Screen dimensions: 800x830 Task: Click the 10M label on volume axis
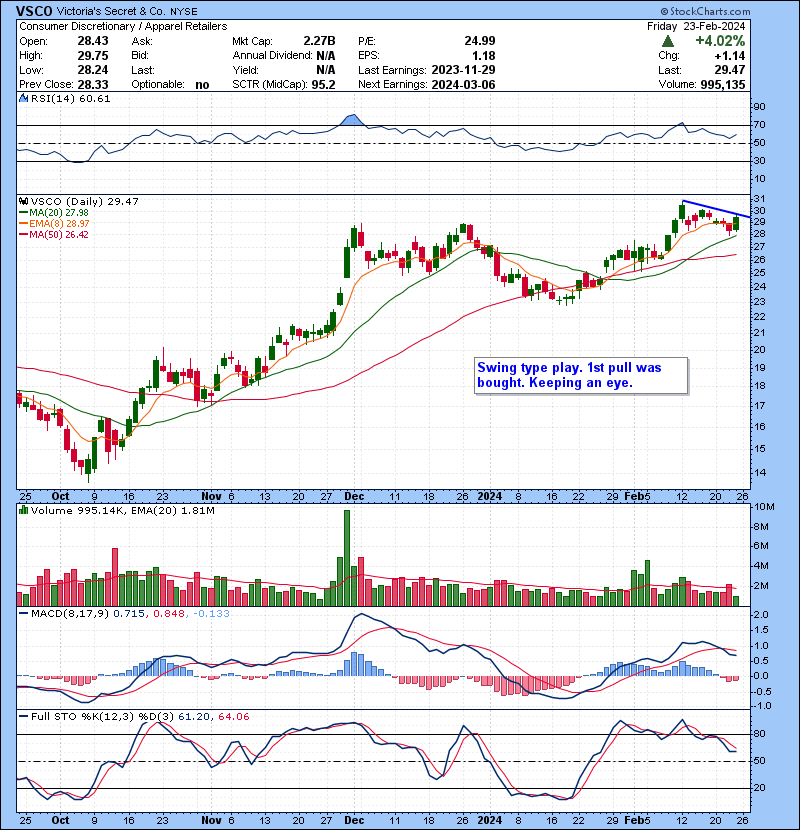(765, 507)
